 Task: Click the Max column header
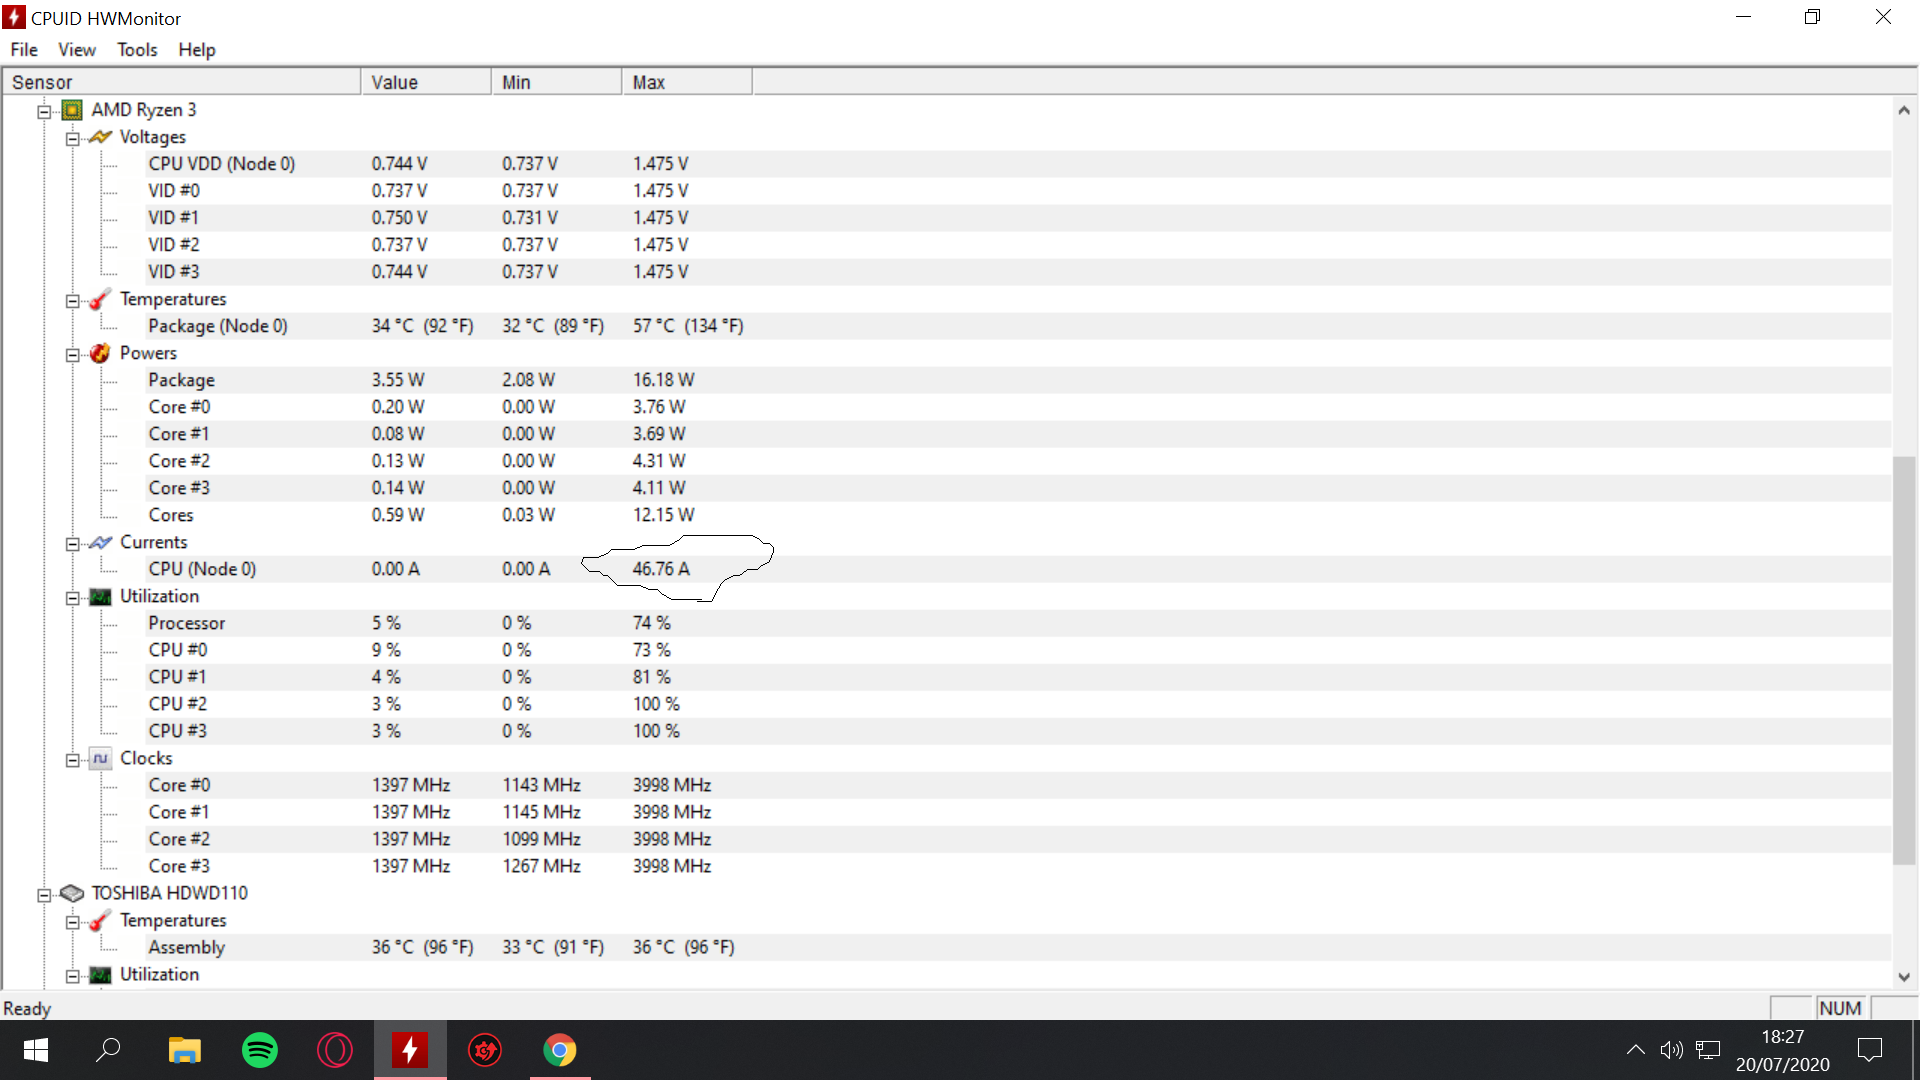click(687, 82)
